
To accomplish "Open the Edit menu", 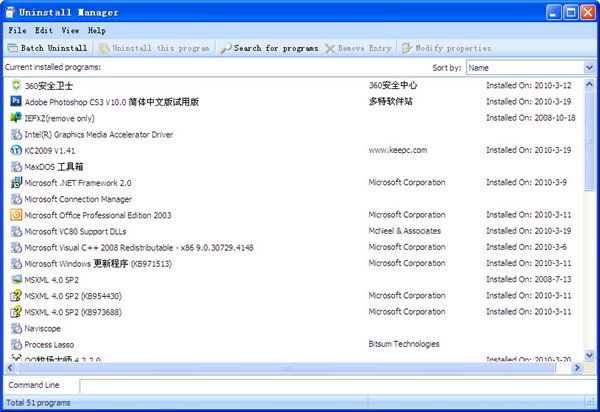I will tap(44, 30).
